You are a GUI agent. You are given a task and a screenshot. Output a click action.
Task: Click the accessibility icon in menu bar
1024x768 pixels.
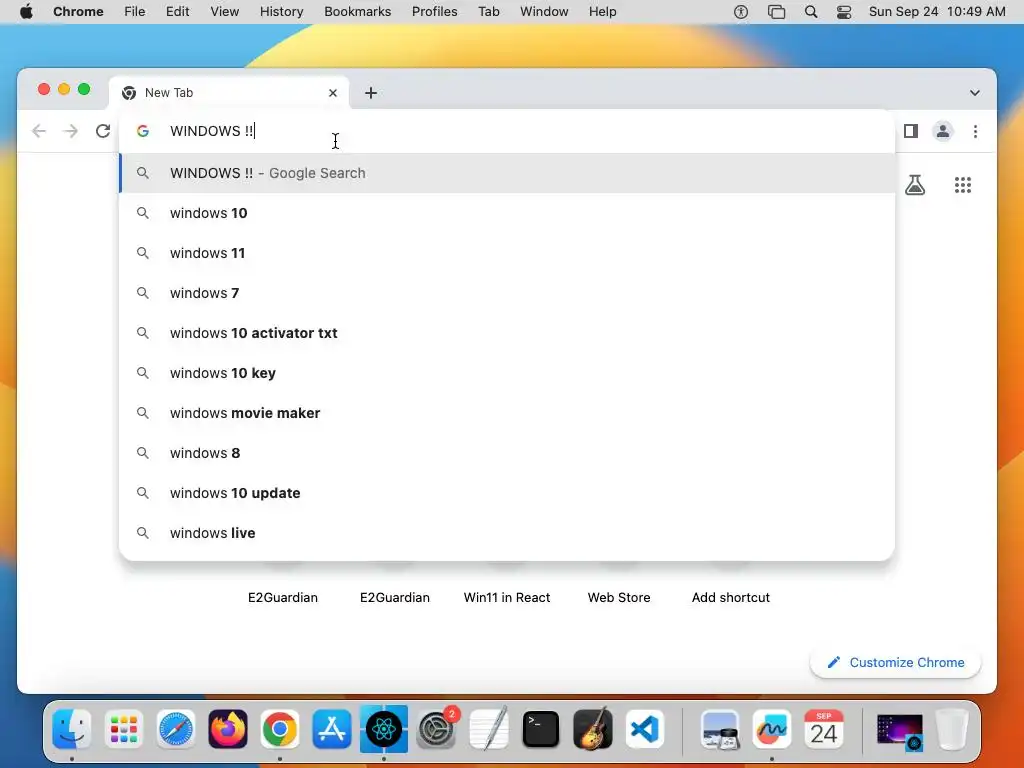pyautogui.click(x=741, y=12)
